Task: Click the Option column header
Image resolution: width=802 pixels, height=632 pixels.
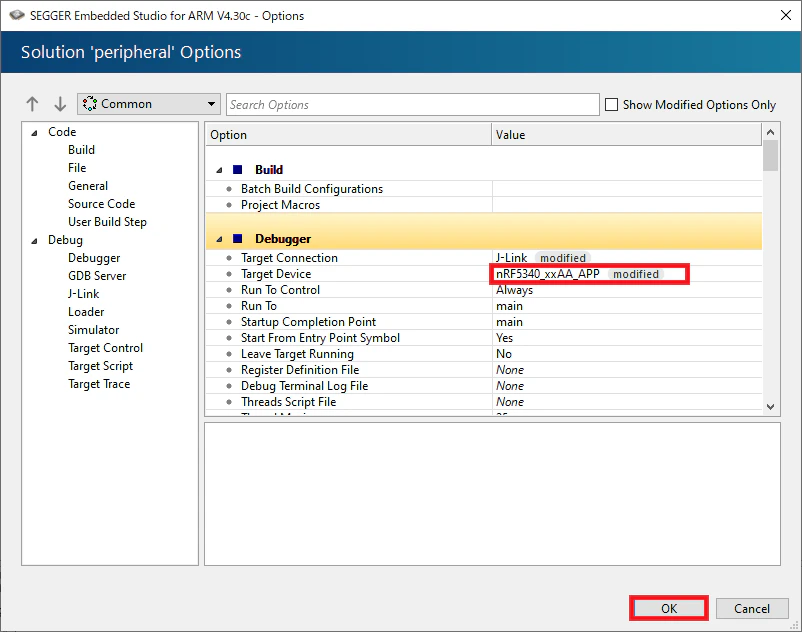Action: click(349, 134)
